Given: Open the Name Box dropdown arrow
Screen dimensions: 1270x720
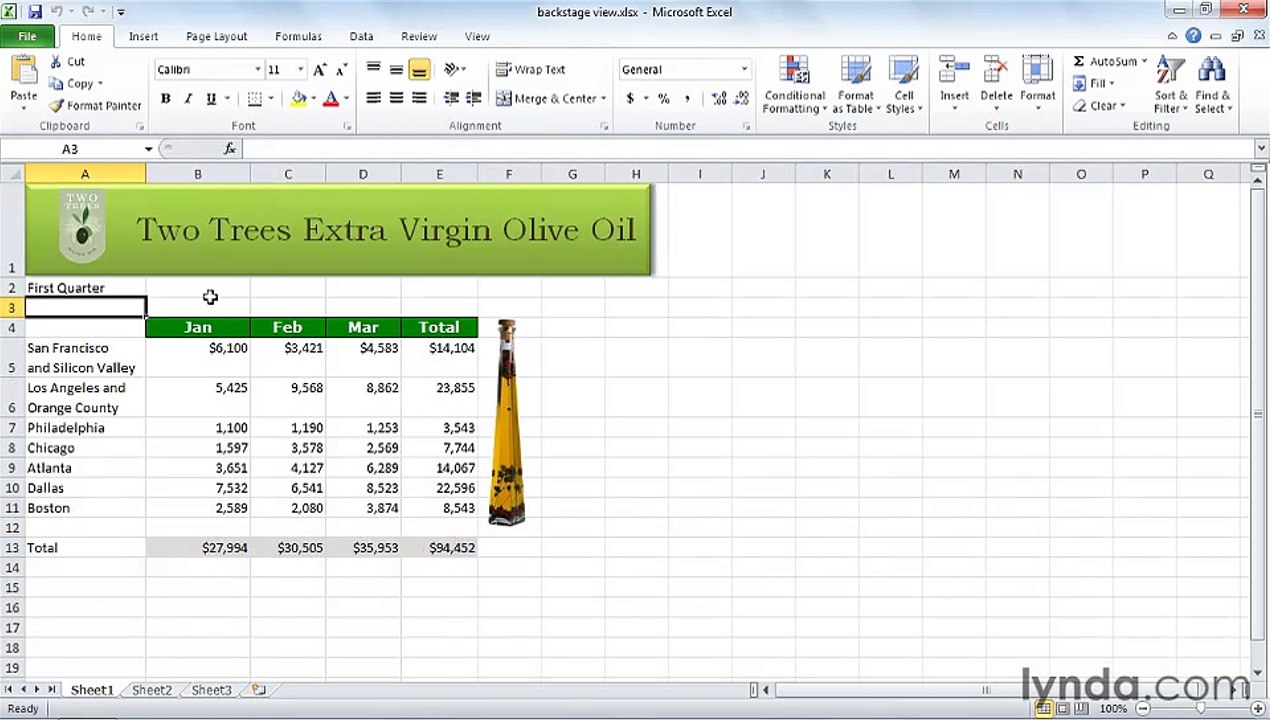Looking at the screenshot, I should tap(149, 149).
